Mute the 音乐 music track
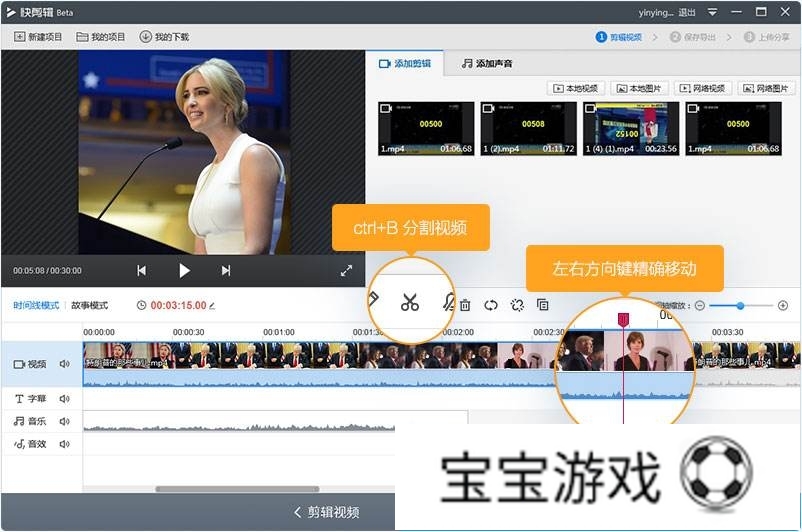This screenshot has width=802, height=532. 64,421
